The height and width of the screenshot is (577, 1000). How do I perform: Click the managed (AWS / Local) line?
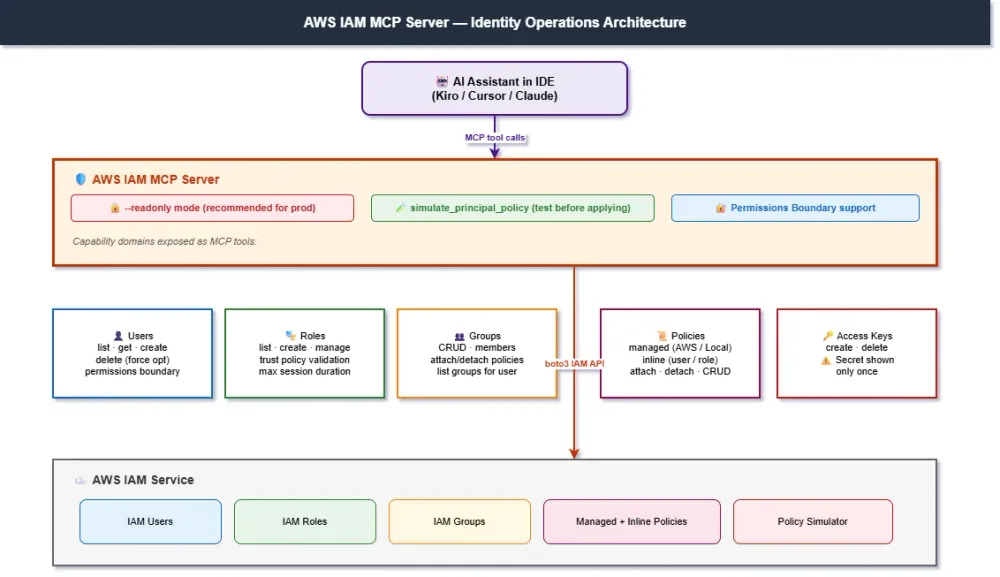point(680,347)
